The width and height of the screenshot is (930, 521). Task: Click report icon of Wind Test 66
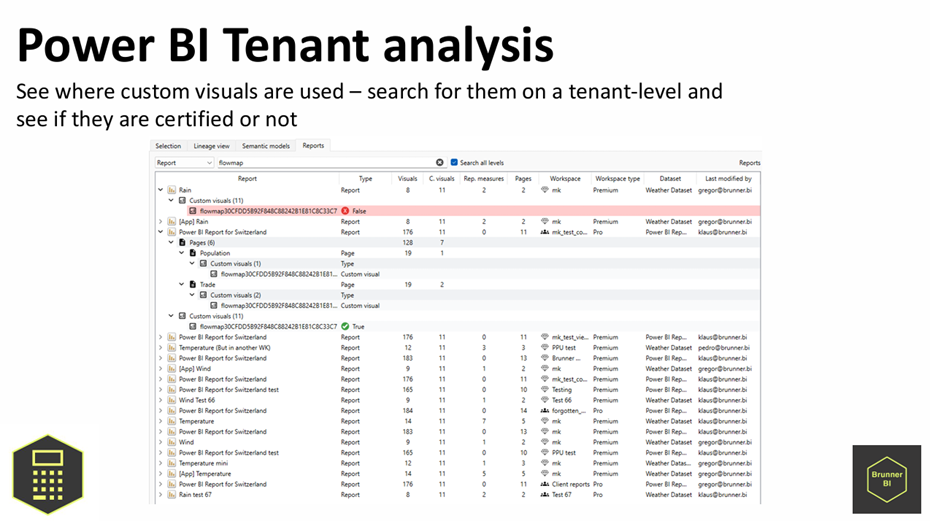(x=171, y=401)
